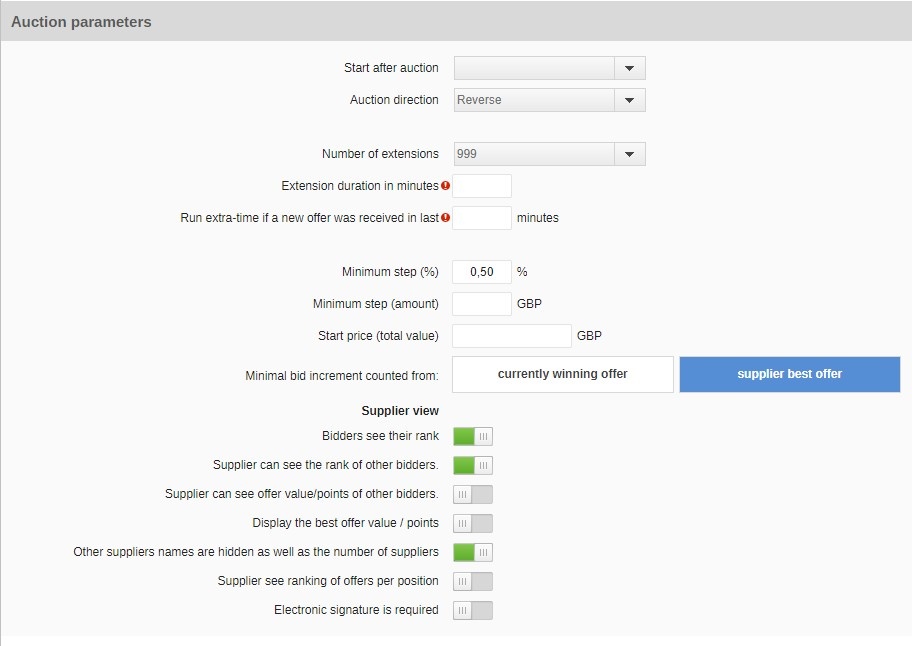Click the red warning icon beside Extension duration
The height and width of the screenshot is (646, 912).
tap(446, 185)
